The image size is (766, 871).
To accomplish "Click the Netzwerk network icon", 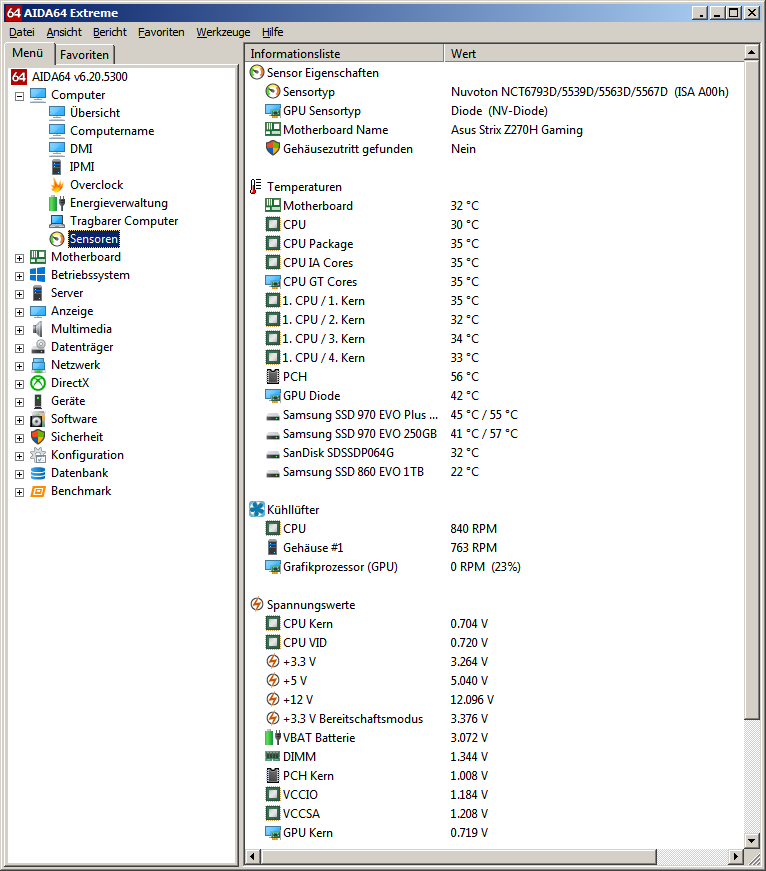I will [38, 365].
